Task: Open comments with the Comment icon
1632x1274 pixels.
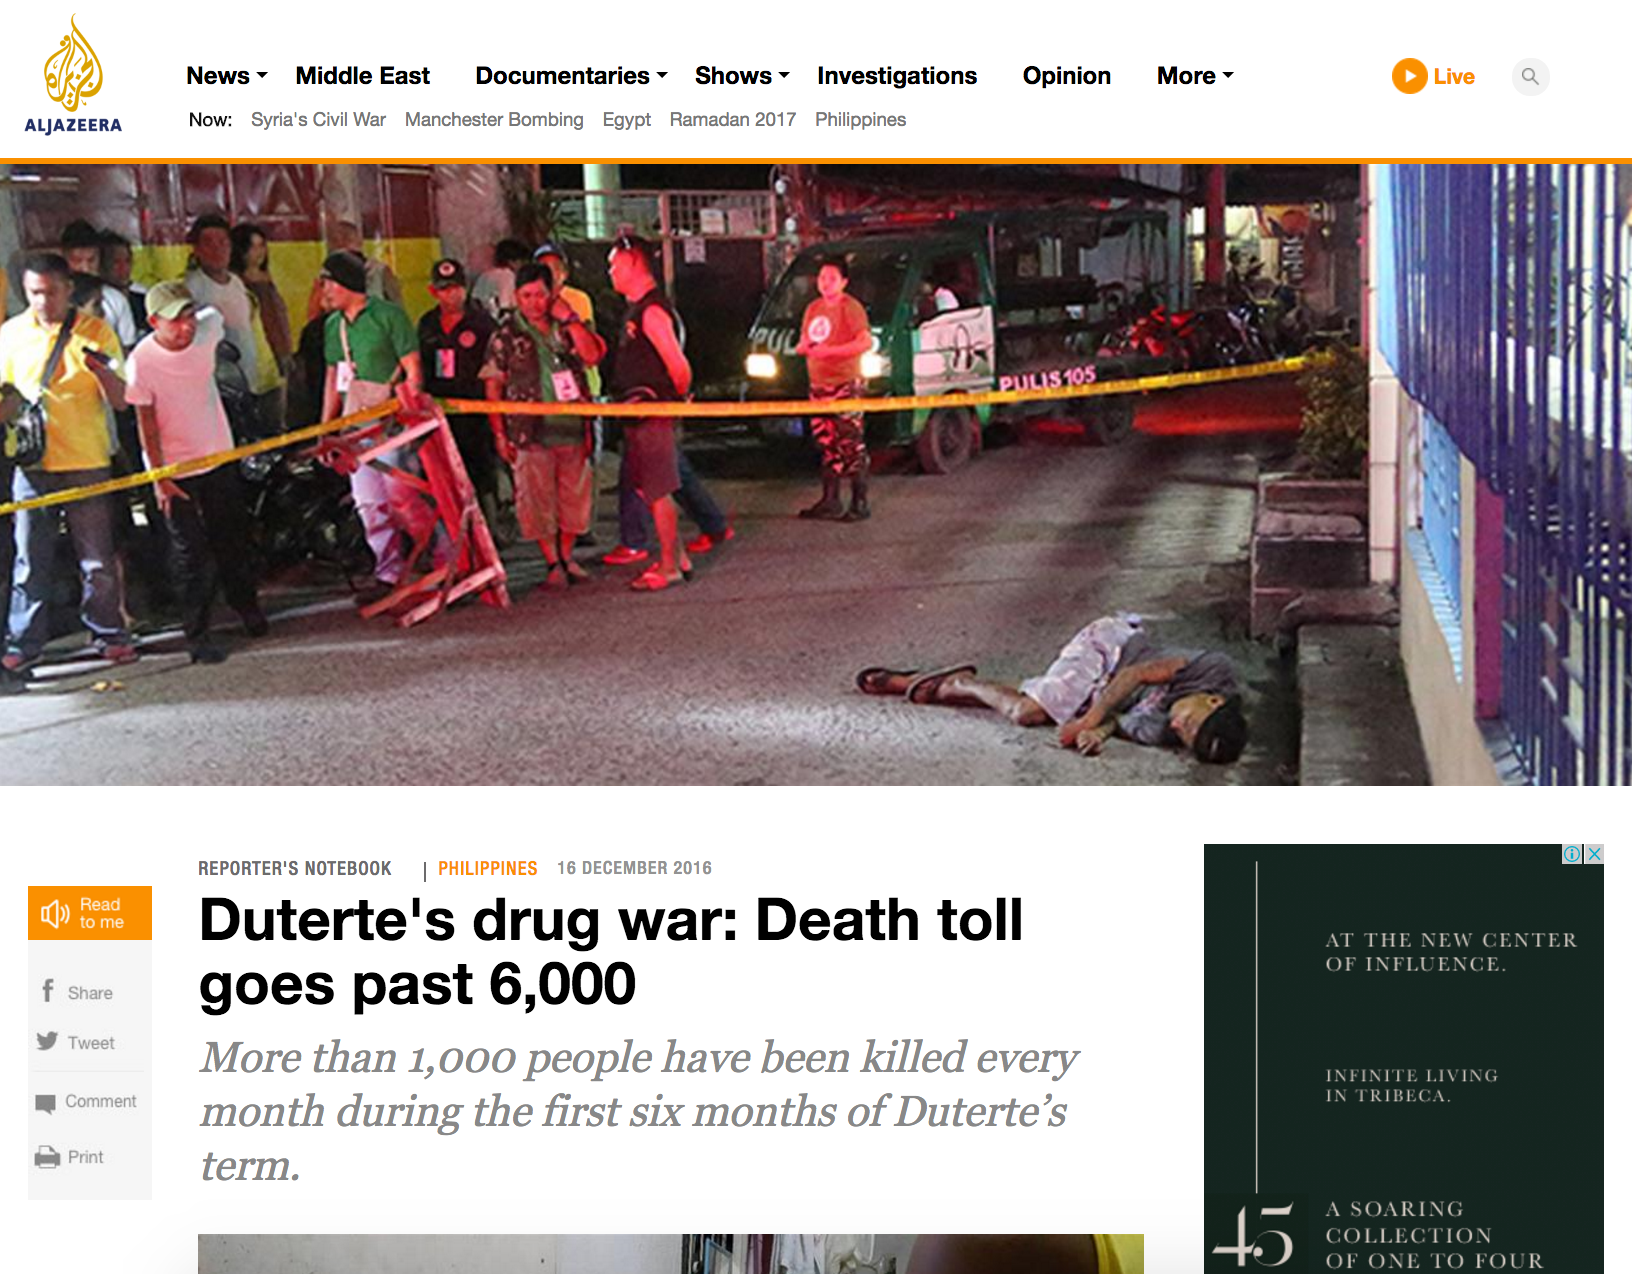Action: [48, 1101]
